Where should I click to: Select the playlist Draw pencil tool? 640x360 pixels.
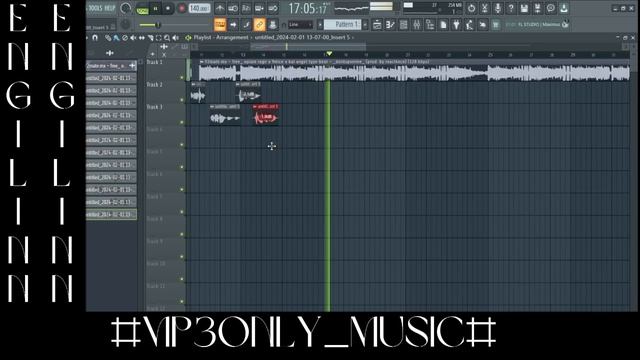pyautogui.click(x=108, y=38)
